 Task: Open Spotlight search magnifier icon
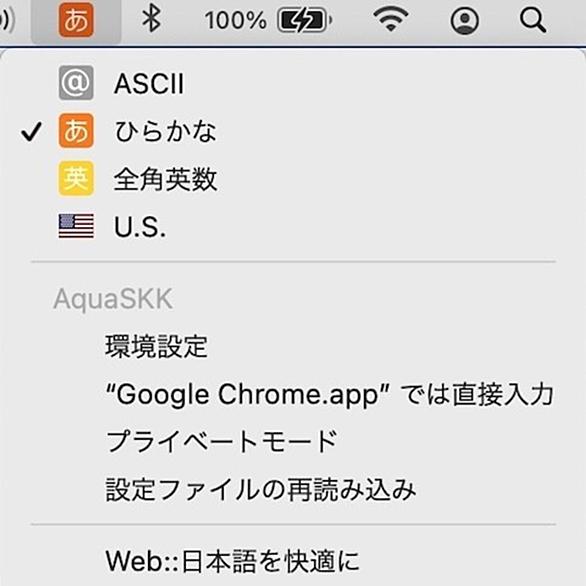click(x=533, y=20)
